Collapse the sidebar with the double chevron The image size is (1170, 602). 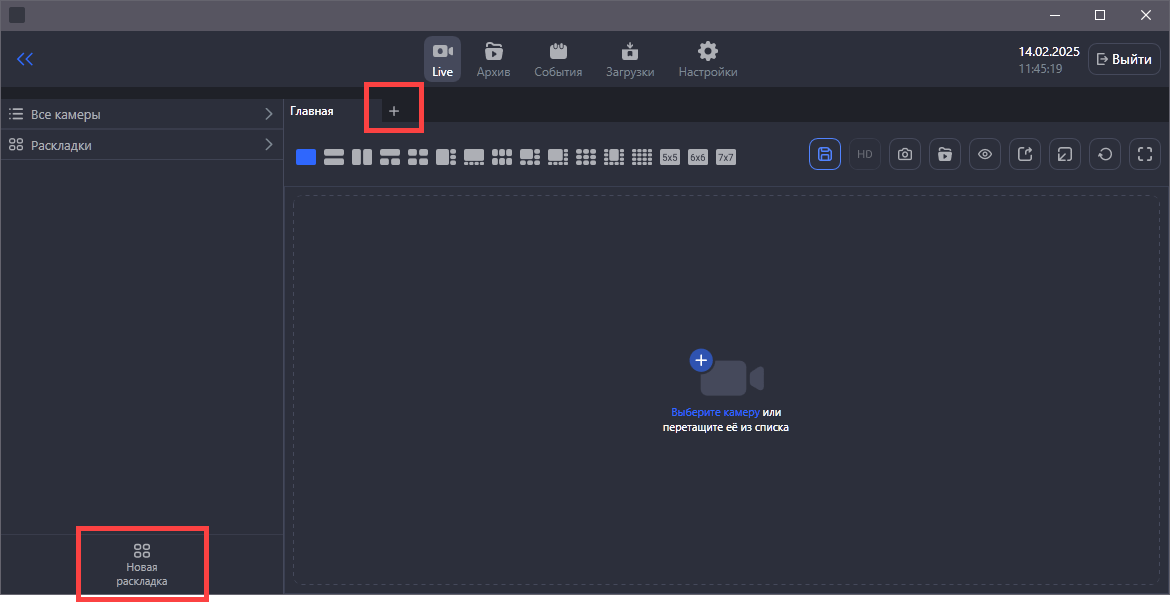pos(25,59)
